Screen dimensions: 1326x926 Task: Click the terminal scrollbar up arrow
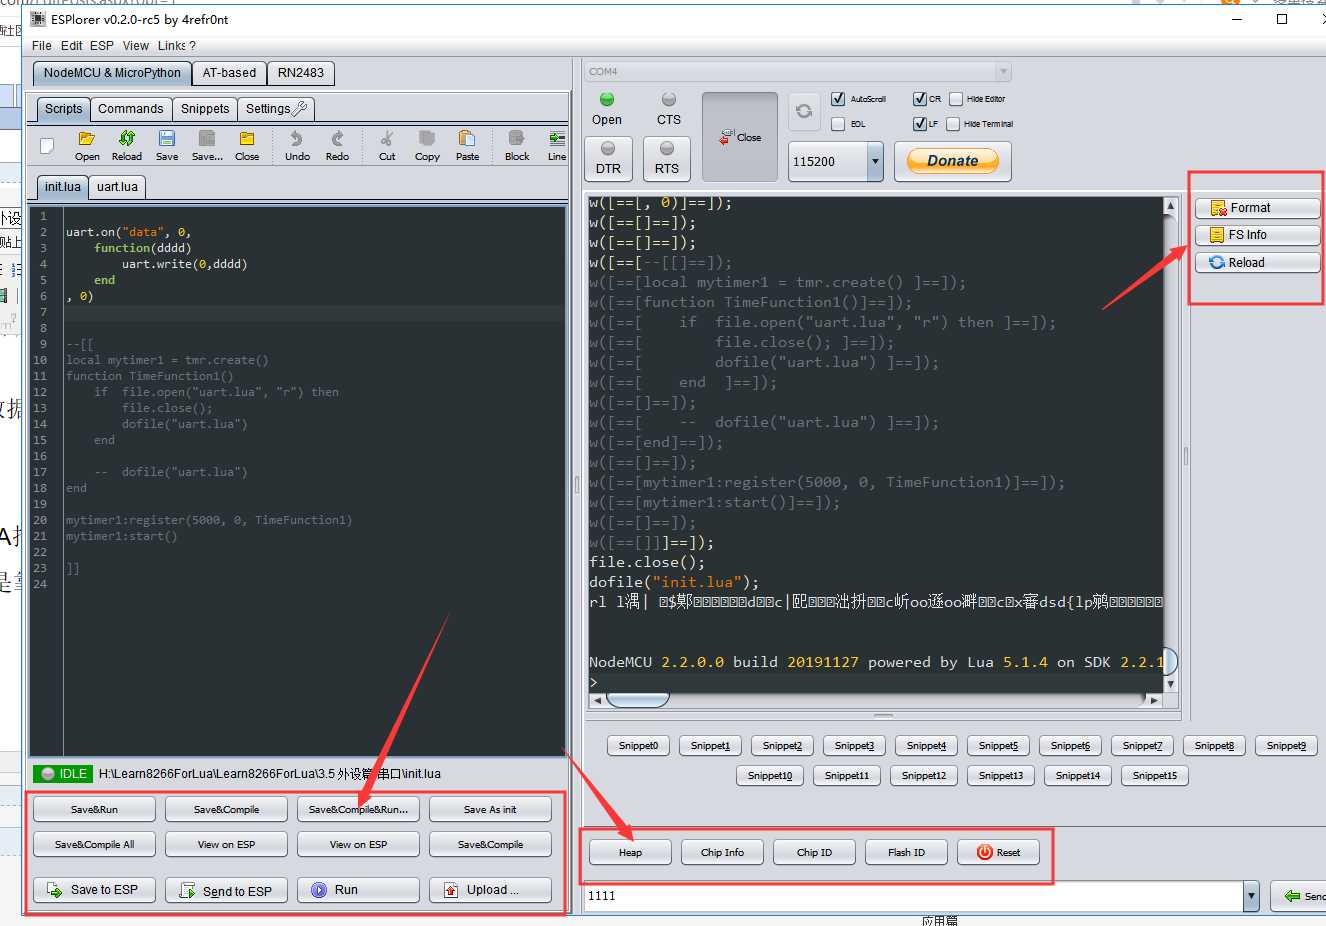1171,206
